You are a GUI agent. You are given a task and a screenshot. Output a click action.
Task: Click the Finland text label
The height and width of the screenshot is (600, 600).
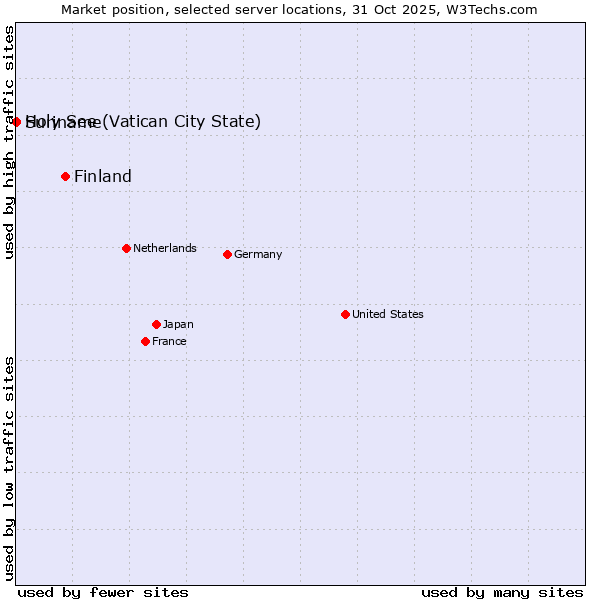click(103, 177)
